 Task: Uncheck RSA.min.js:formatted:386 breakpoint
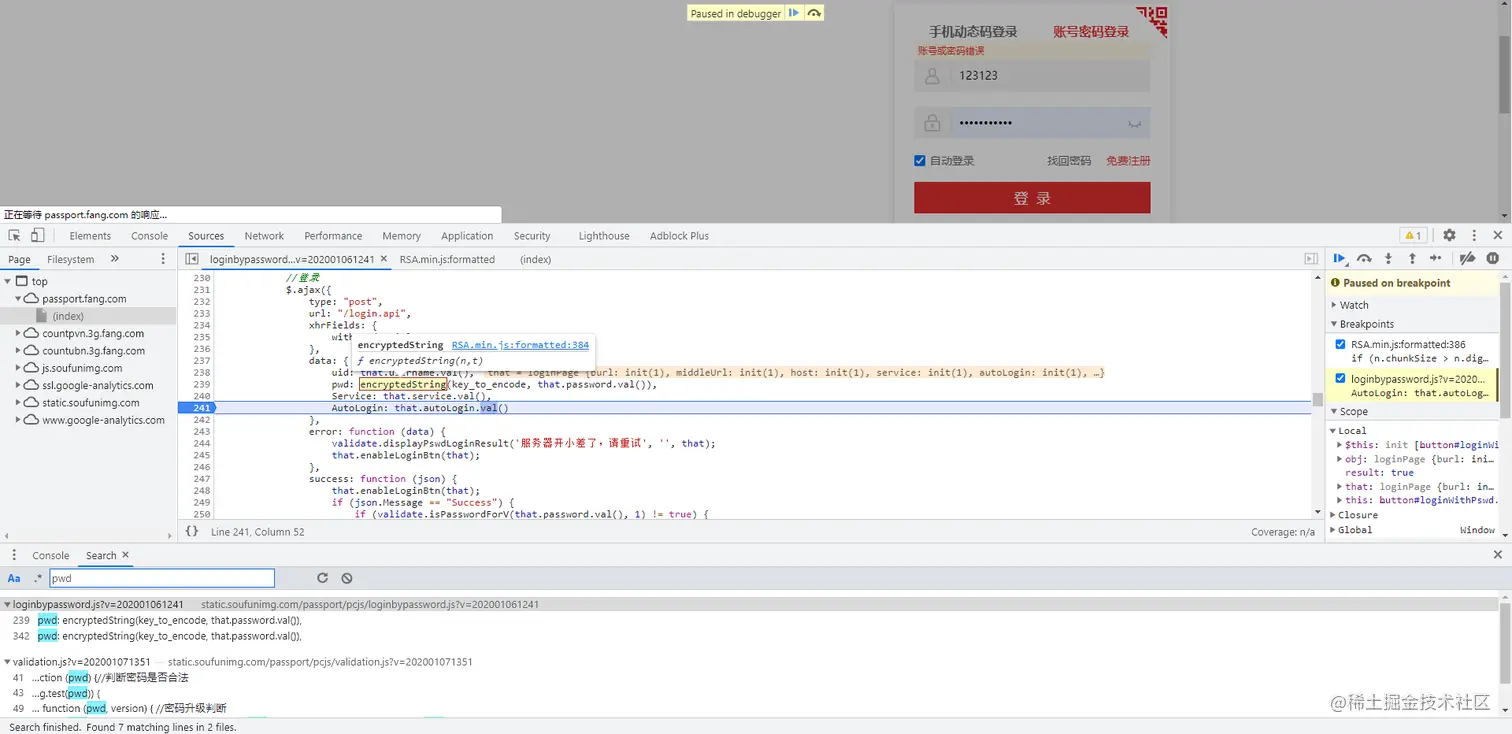click(1340, 344)
